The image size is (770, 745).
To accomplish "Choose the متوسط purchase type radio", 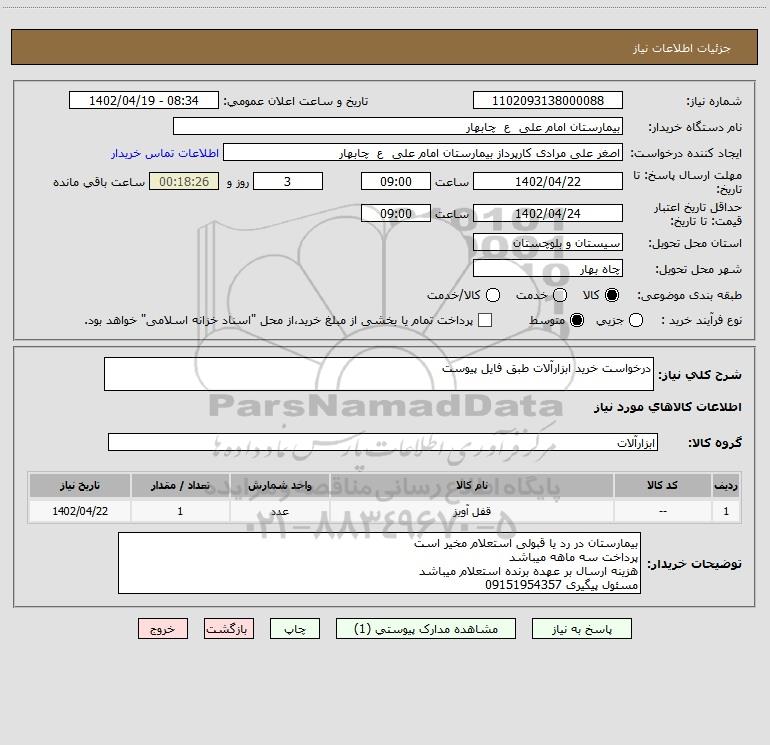I will [577, 320].
